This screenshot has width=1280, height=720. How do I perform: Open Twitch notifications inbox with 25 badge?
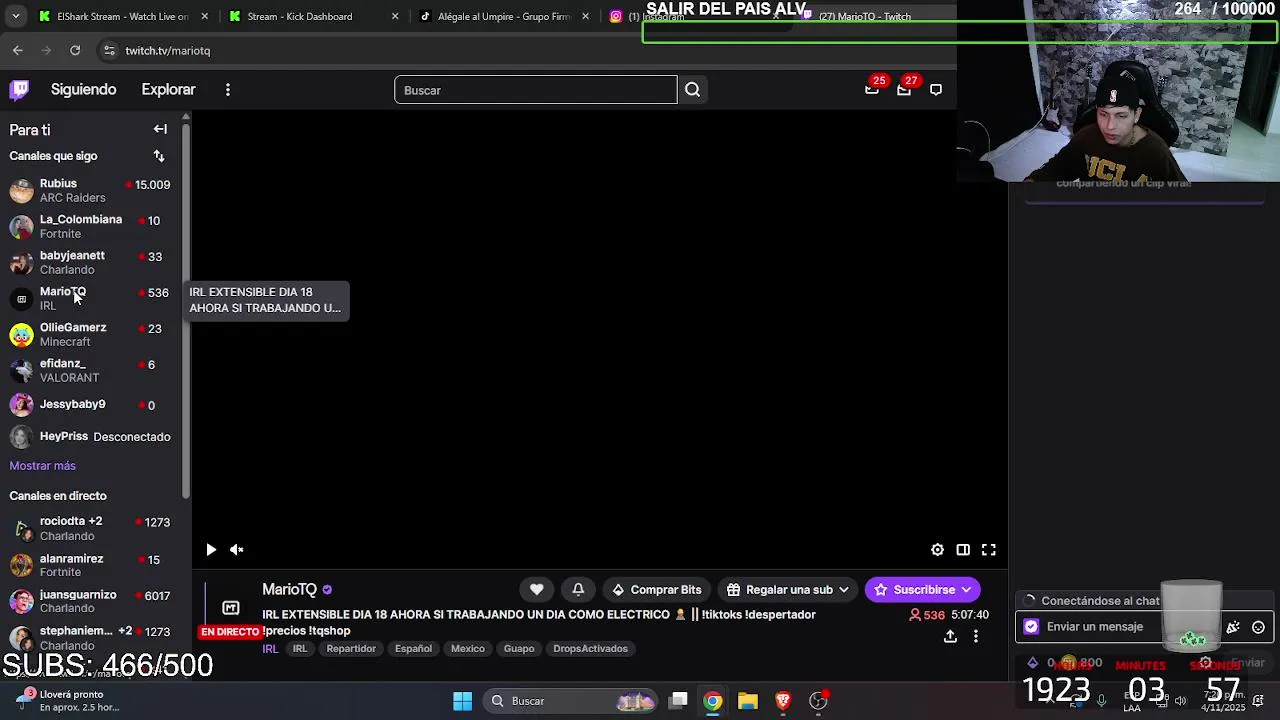pos(872,90)
